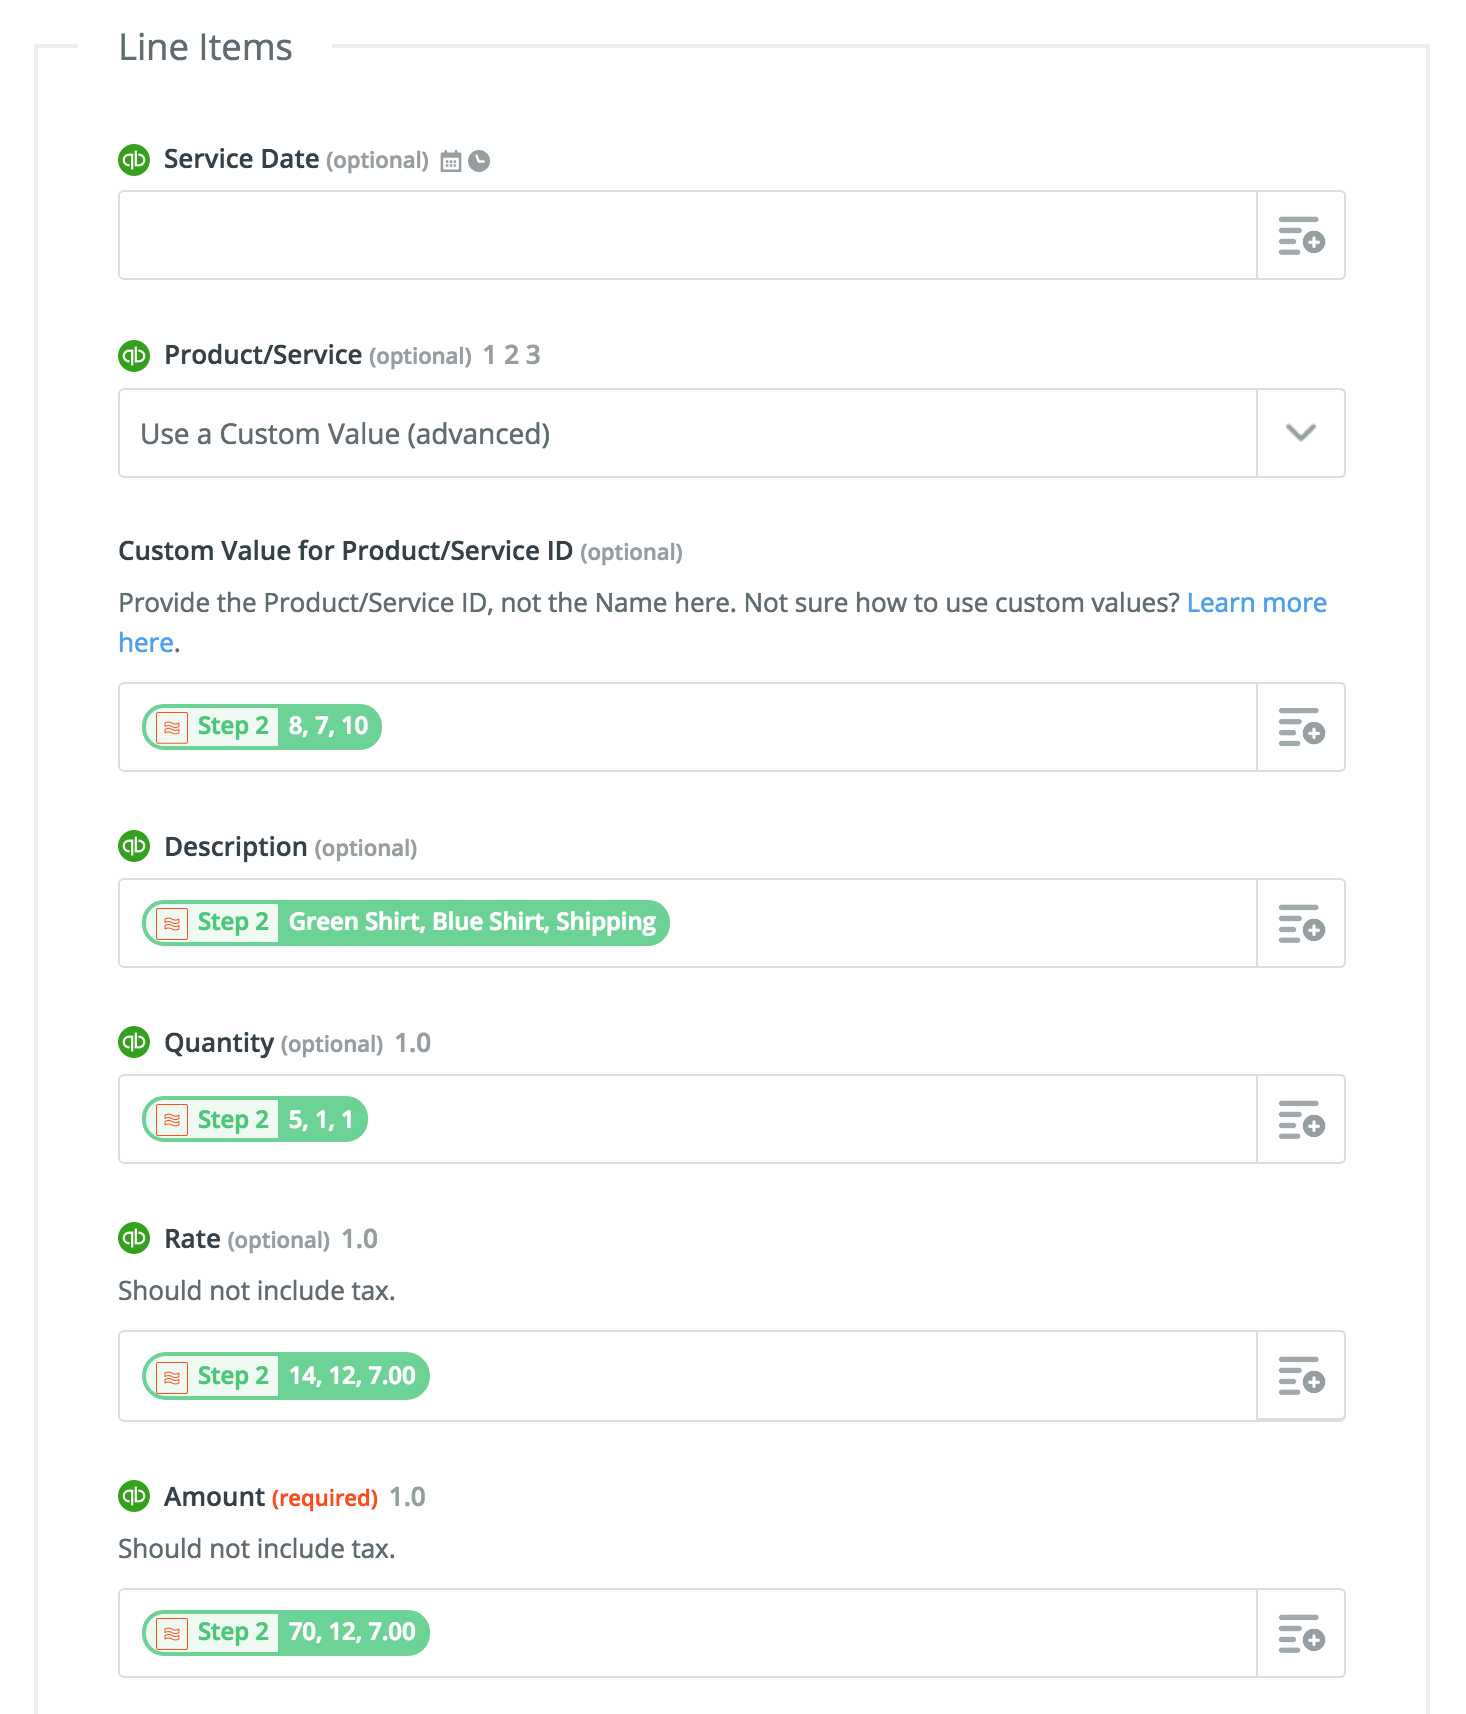Viewport: 1466px width, 1714px height.
Task: Follow the 'Learn more here' link
Action: click(1256, 603)
